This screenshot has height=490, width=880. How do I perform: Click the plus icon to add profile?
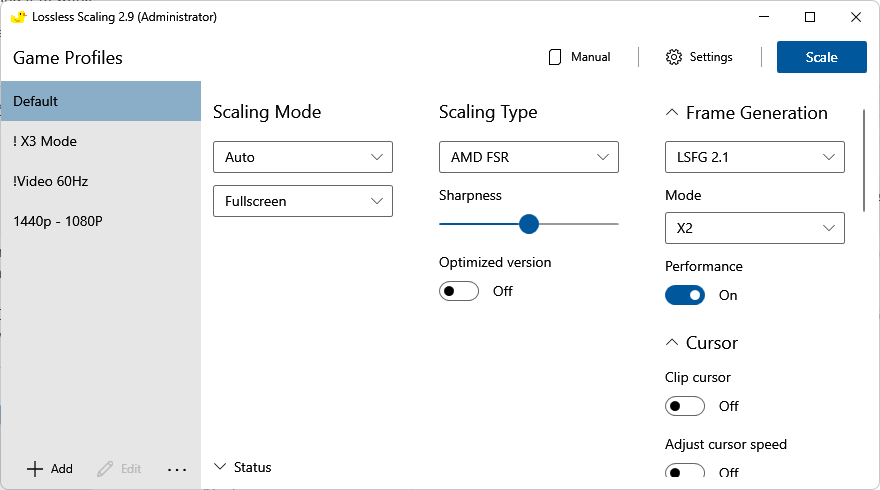[35, 469]
